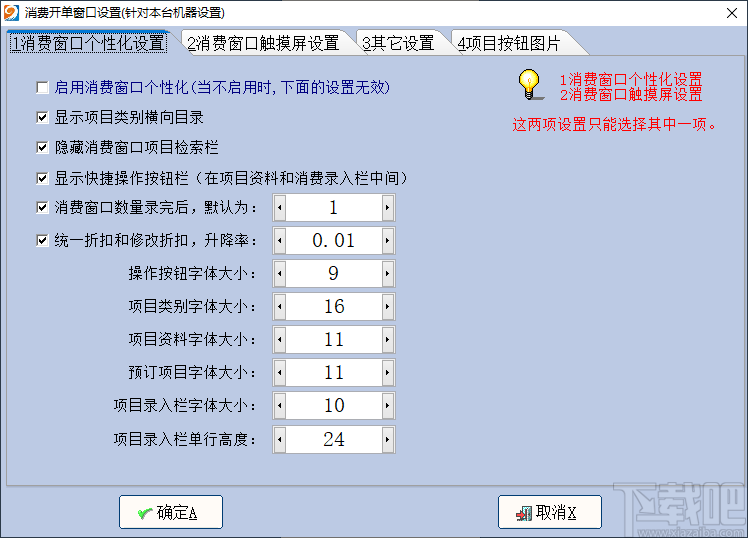Decrease 项目资料字体大小 value
The image size is (748, 538).
(x=280, y=340)
